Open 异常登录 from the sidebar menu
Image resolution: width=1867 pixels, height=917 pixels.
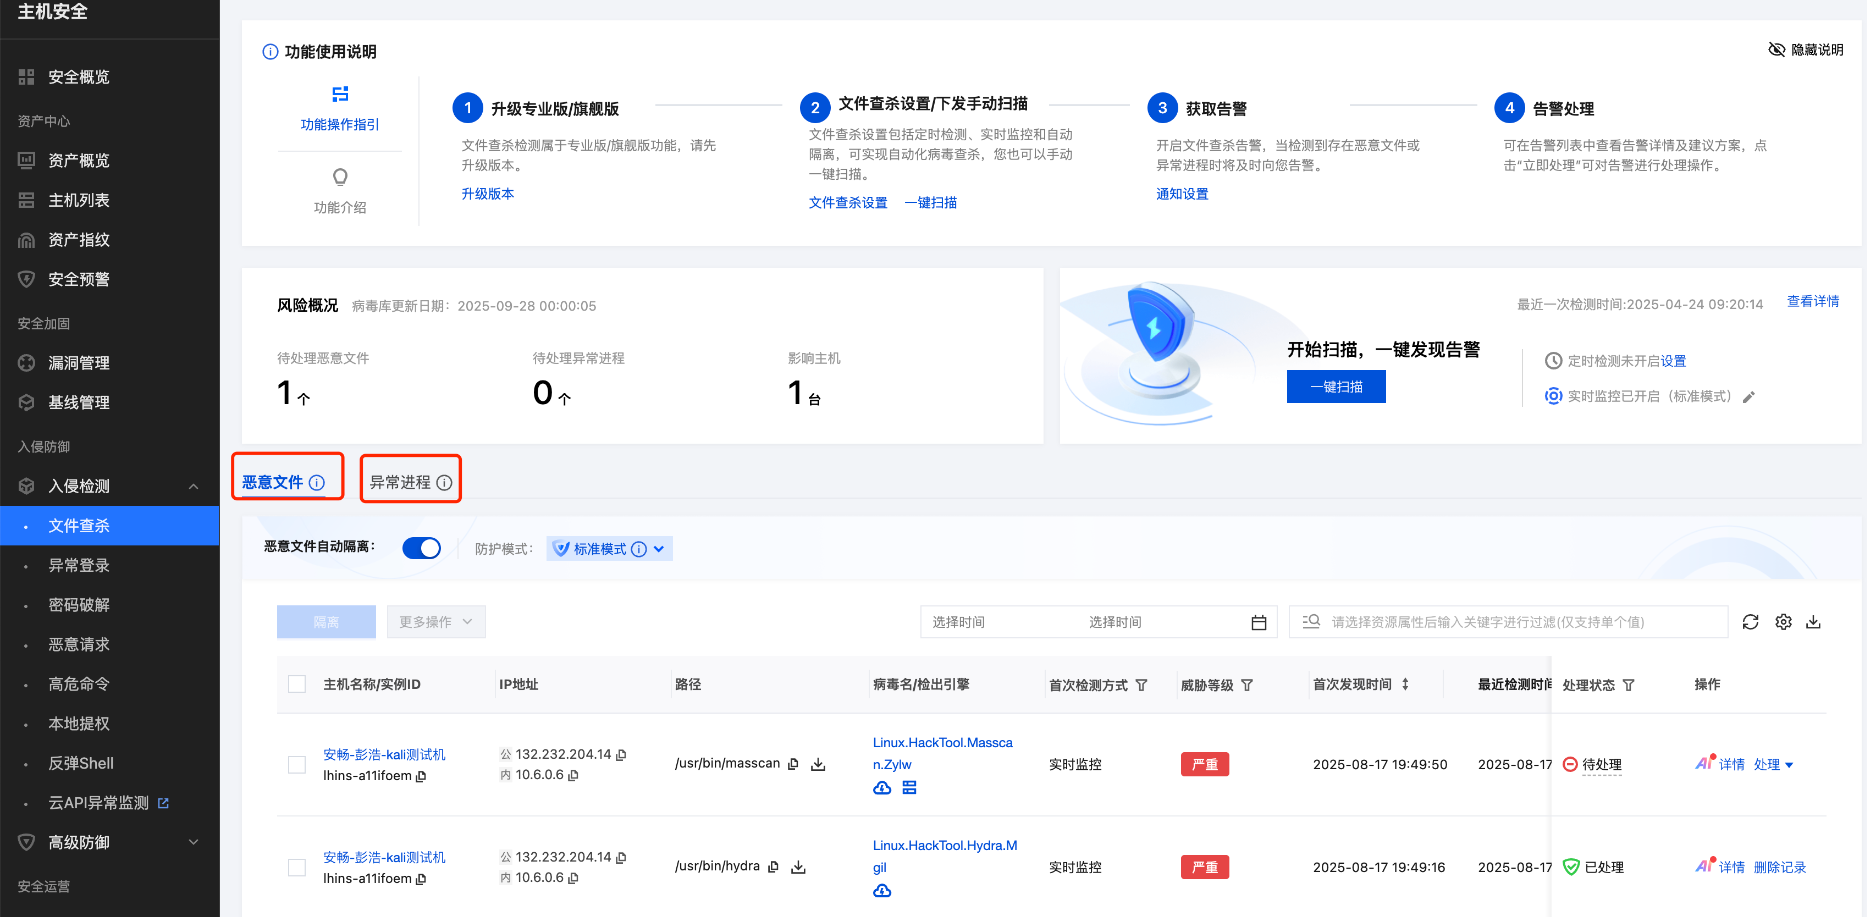80,564
